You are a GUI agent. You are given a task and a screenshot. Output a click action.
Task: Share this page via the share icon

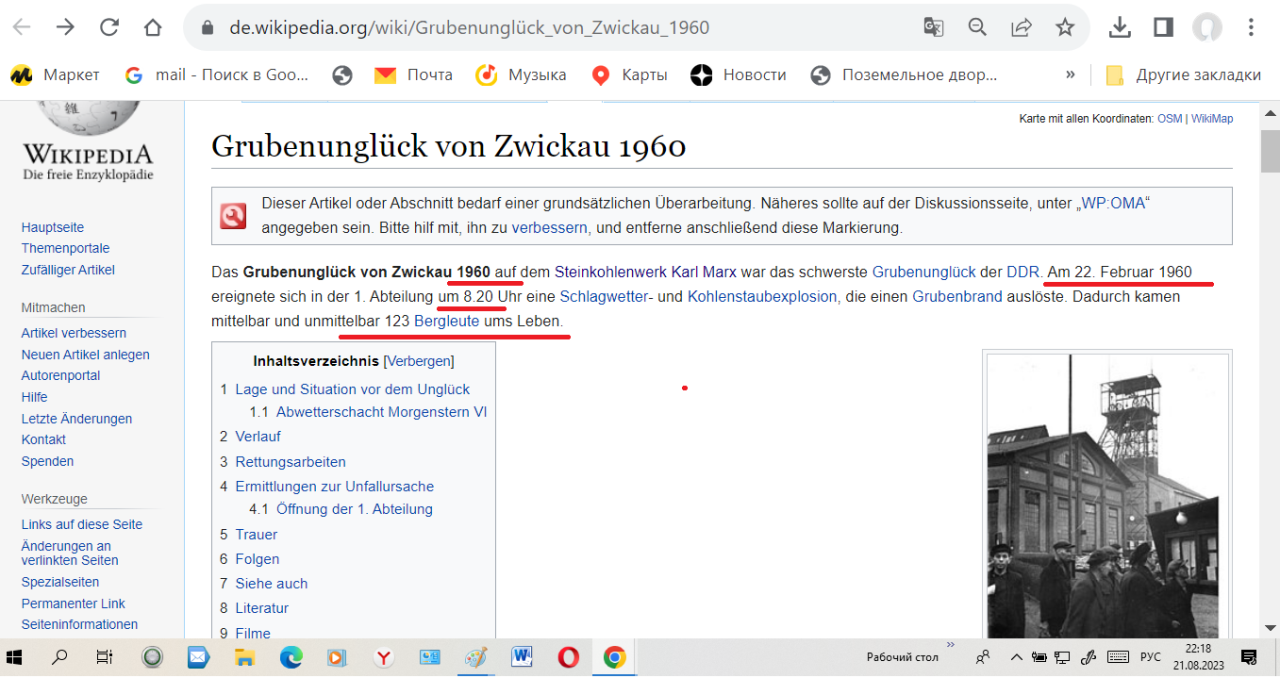point(1022,27)
